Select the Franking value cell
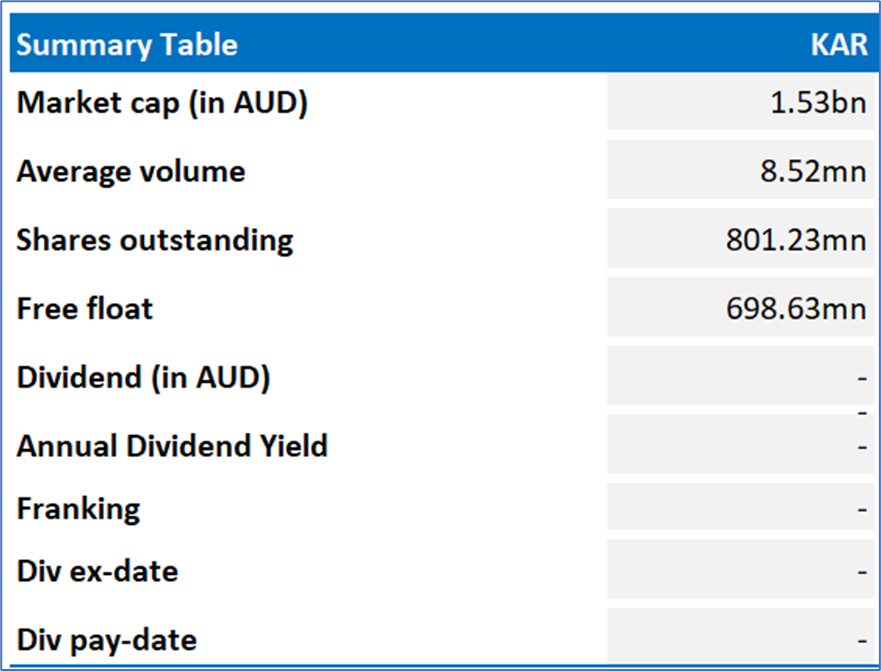This screenshot has height=671, width=881. coord(740,509)
